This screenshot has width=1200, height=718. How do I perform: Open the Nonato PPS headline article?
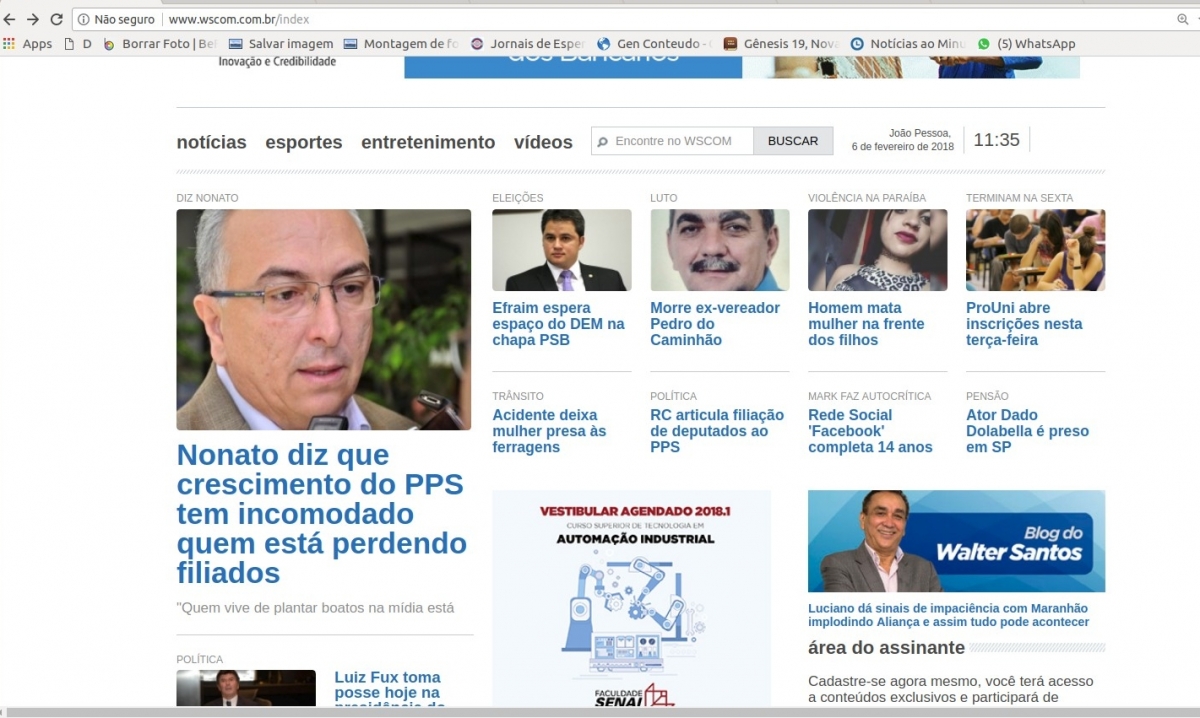tap(321, 513)
